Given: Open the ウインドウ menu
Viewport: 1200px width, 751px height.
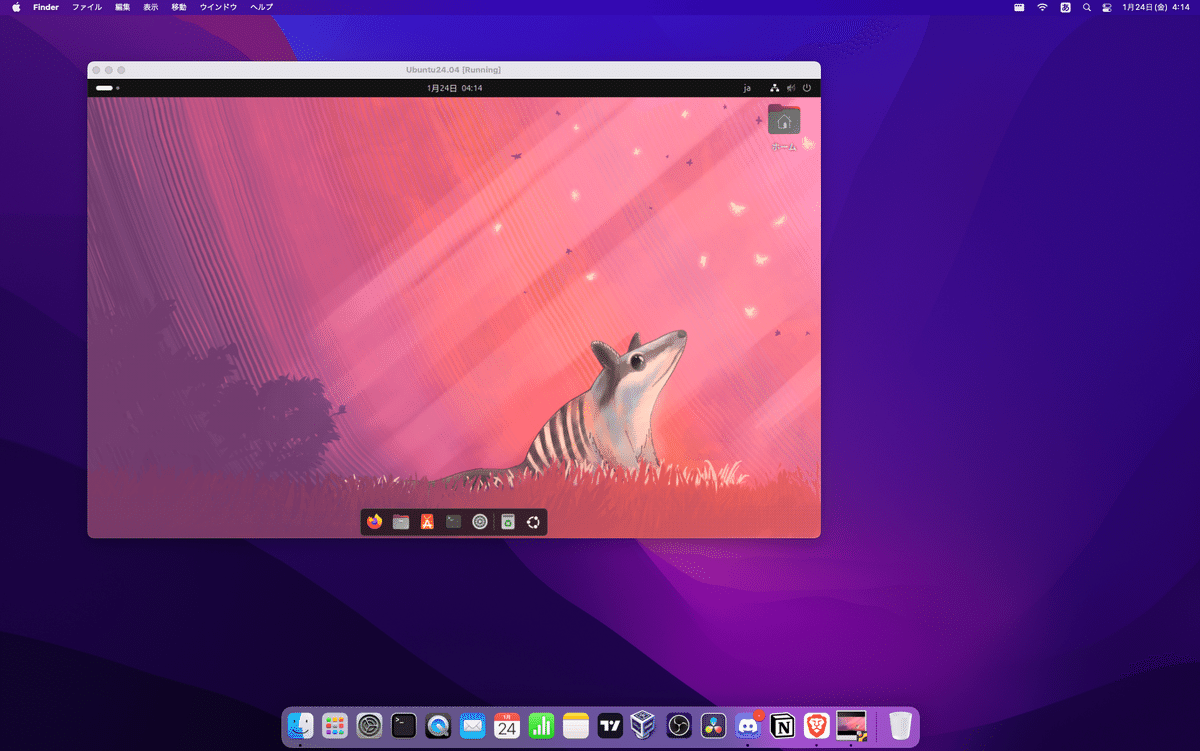Looking at the screenshot, I should tap(218, 7).
